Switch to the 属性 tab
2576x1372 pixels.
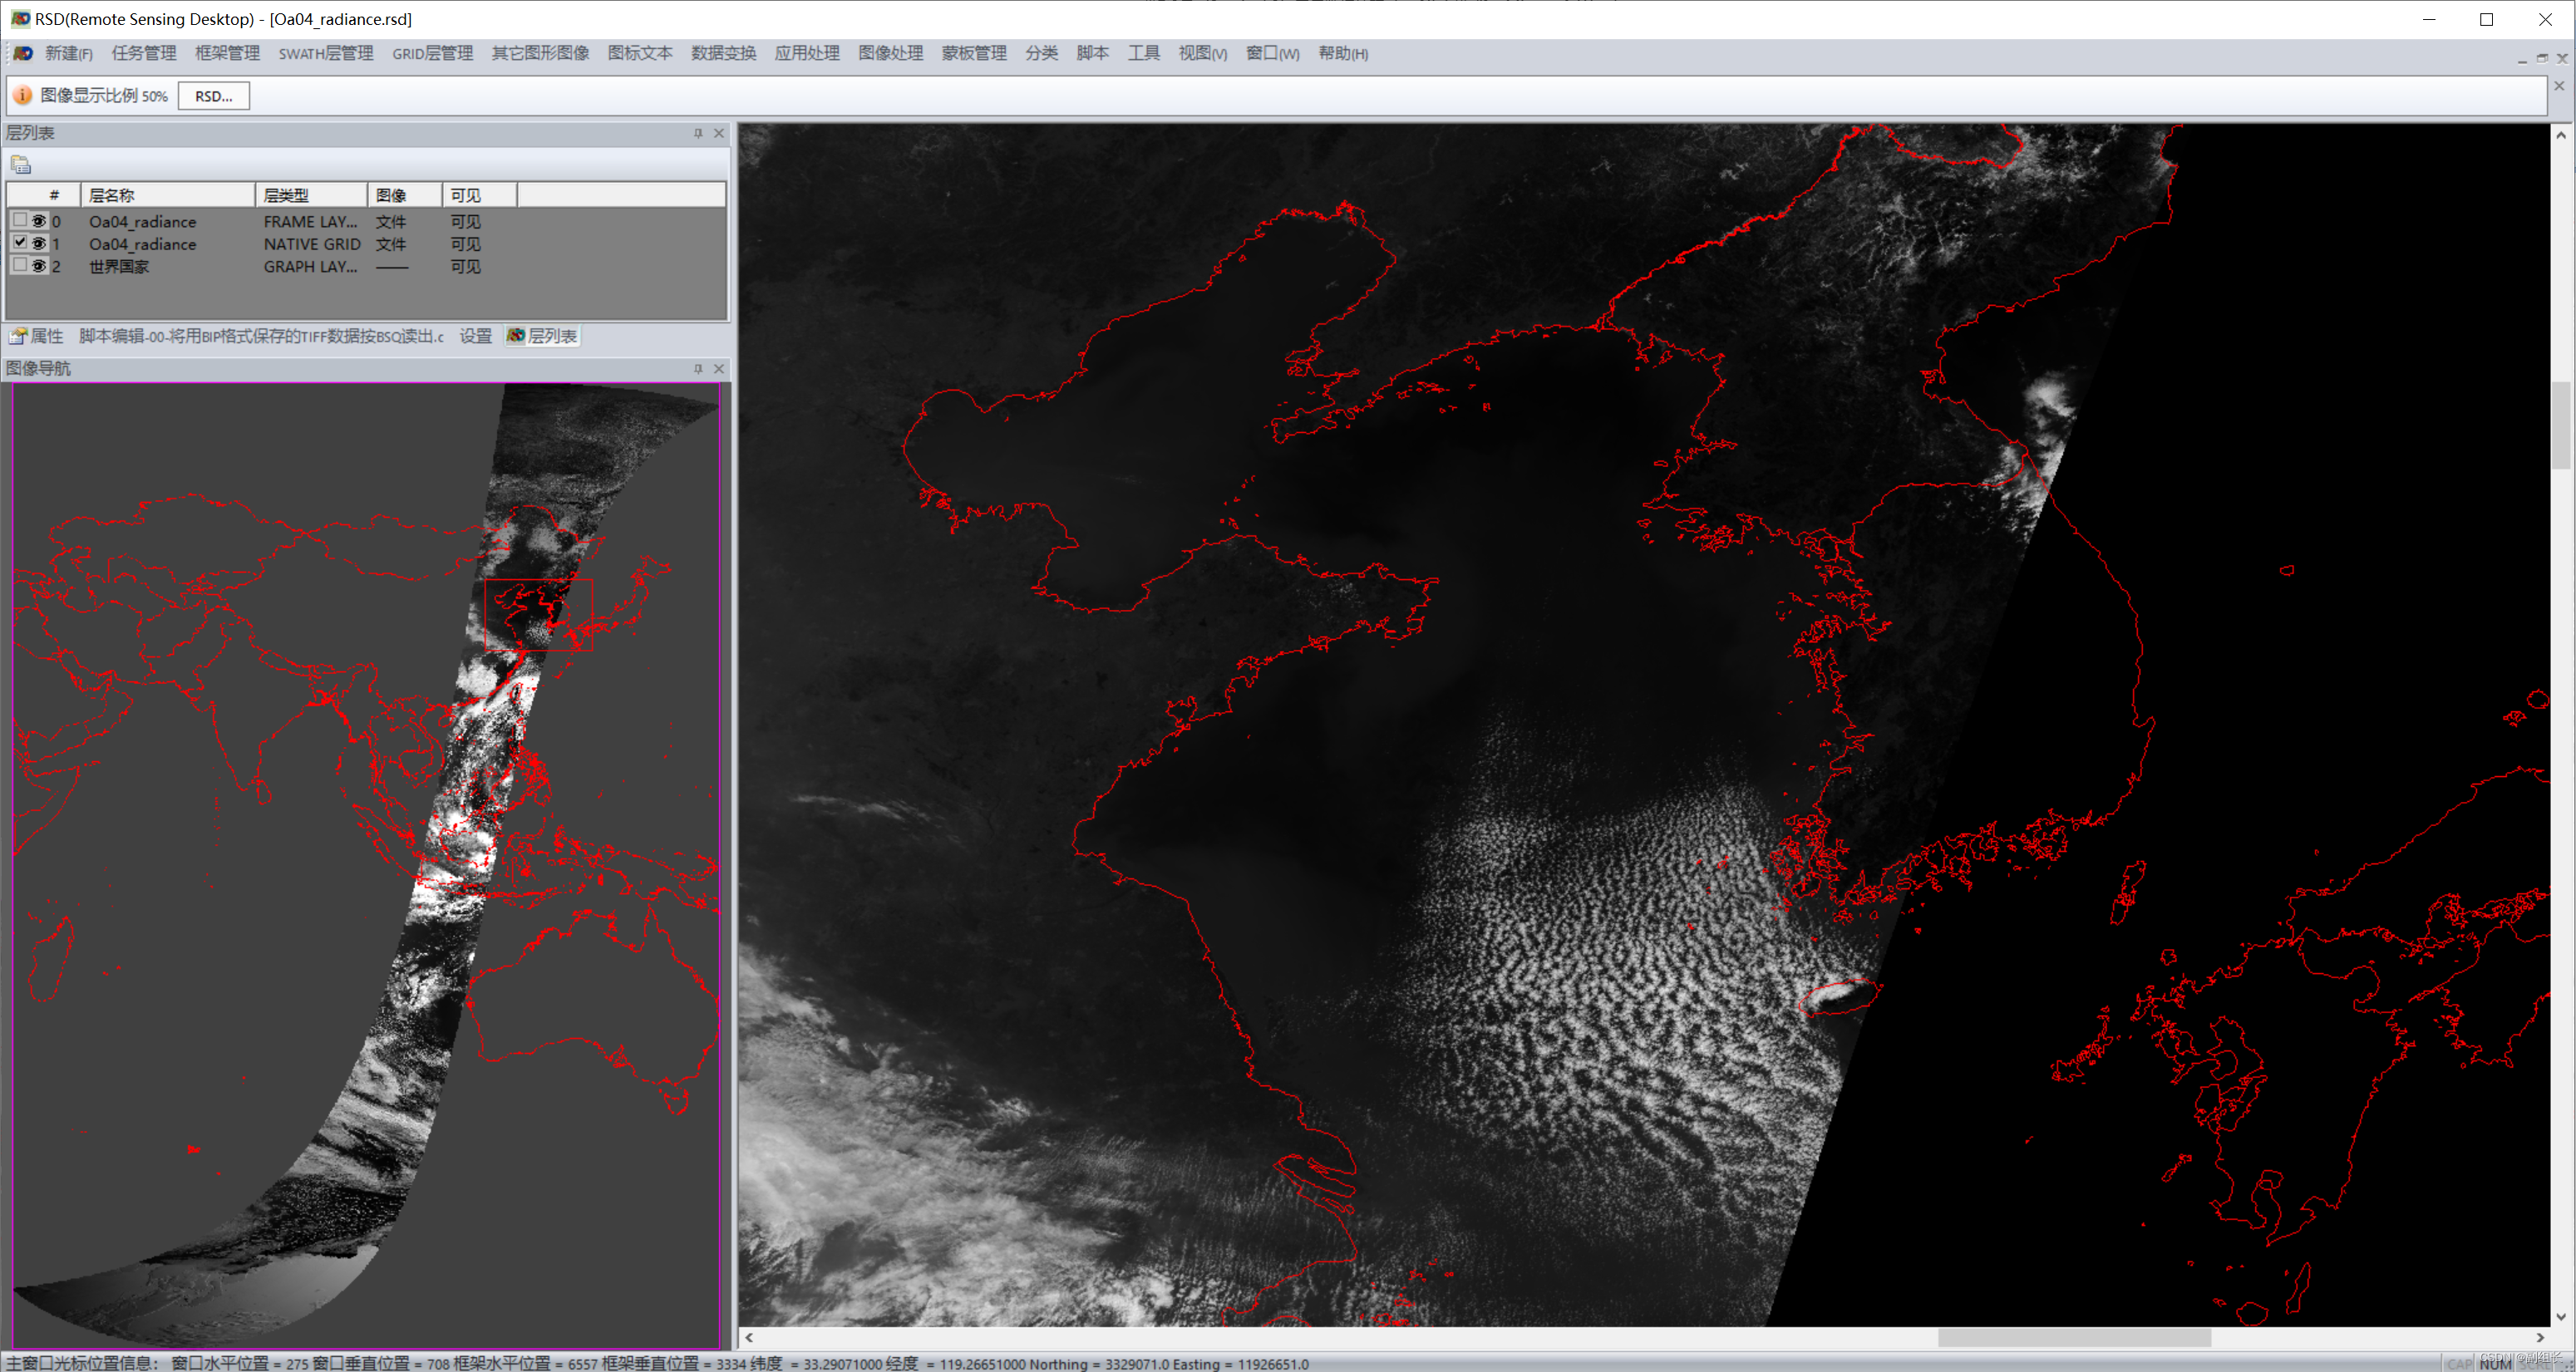[x=36, y=336]
